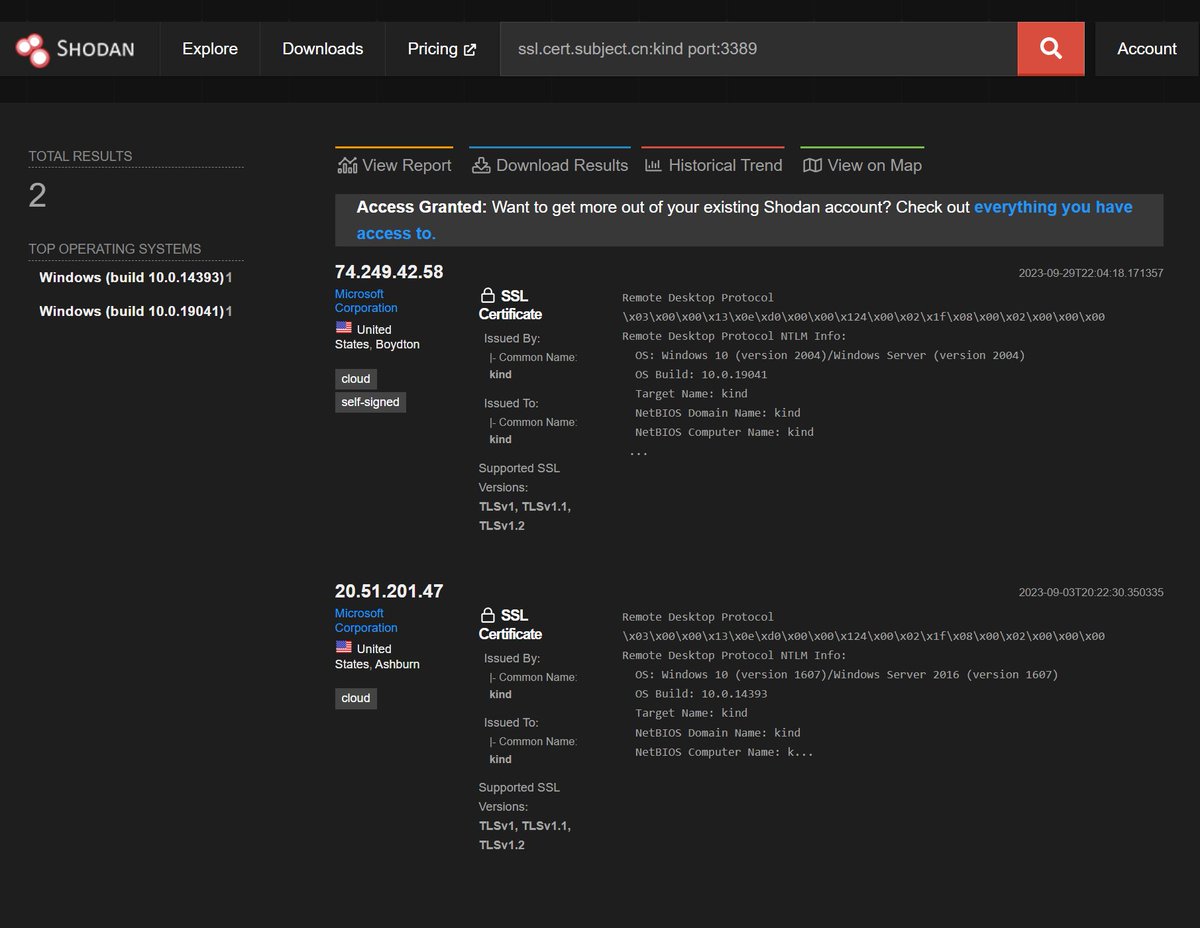The width and height of the screenshot is (1200, 928).
Task: Filter by Windows (build 10.0.19041)
Action: click(x=132, y=311)
